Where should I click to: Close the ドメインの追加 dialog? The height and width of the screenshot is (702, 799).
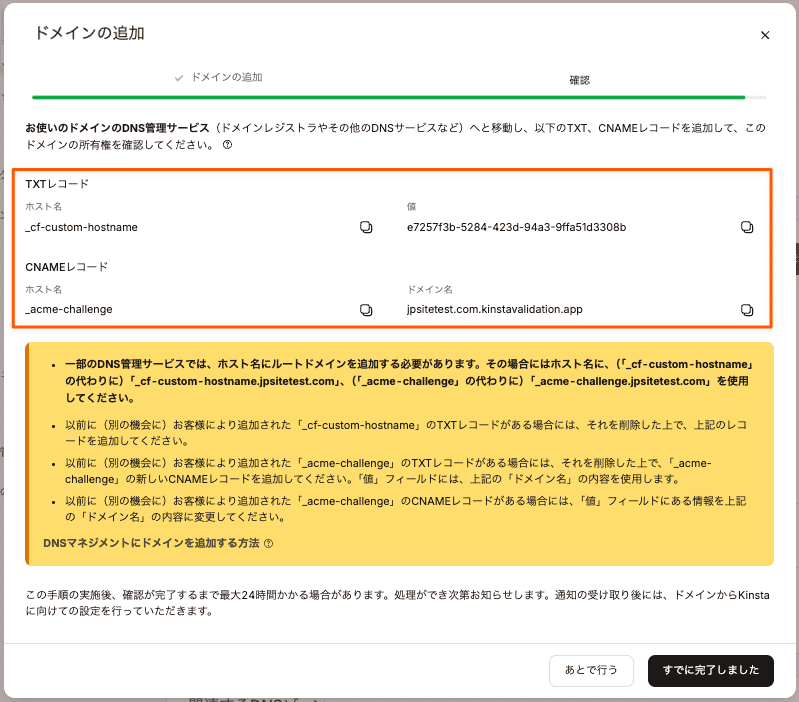click(x=765, y=35)
